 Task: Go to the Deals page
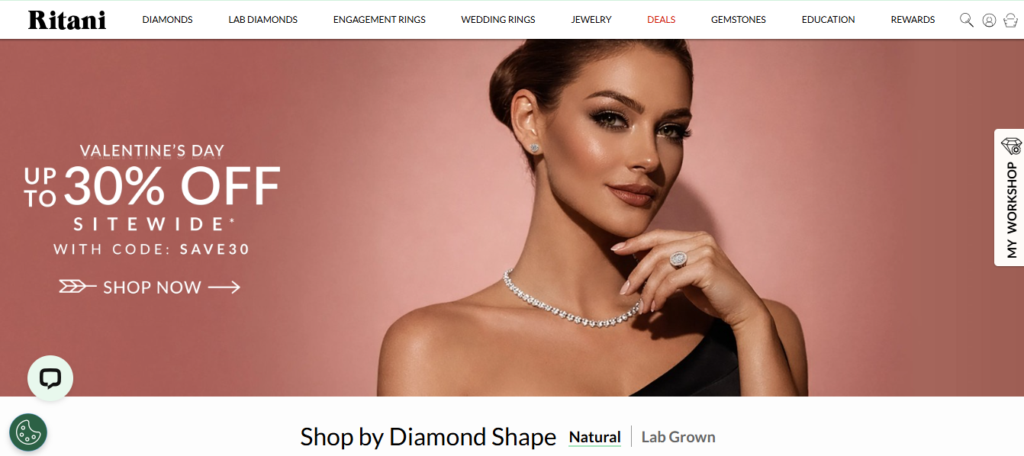661,20
